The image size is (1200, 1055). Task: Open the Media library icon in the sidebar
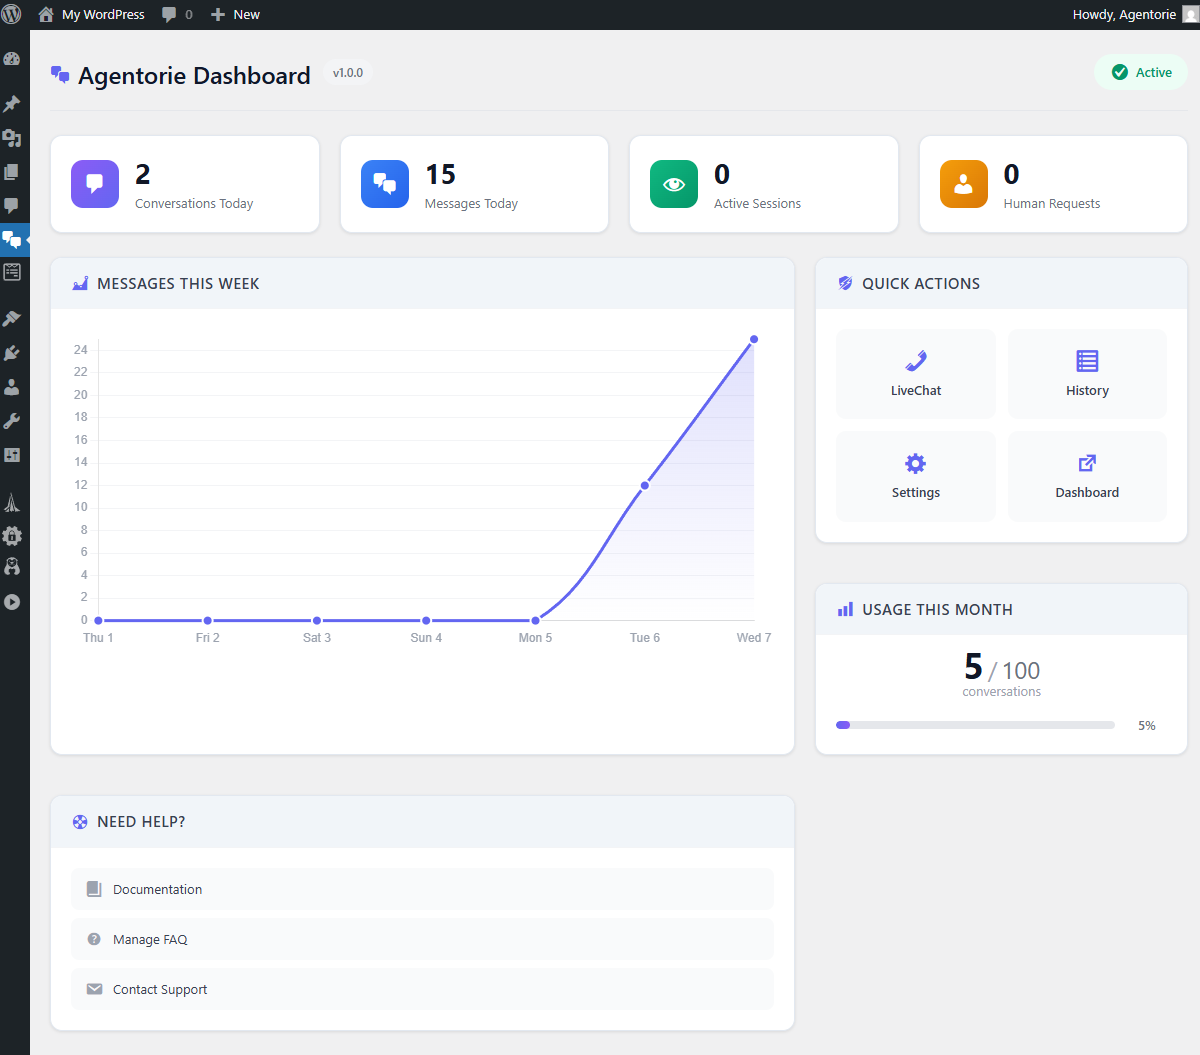13,138
